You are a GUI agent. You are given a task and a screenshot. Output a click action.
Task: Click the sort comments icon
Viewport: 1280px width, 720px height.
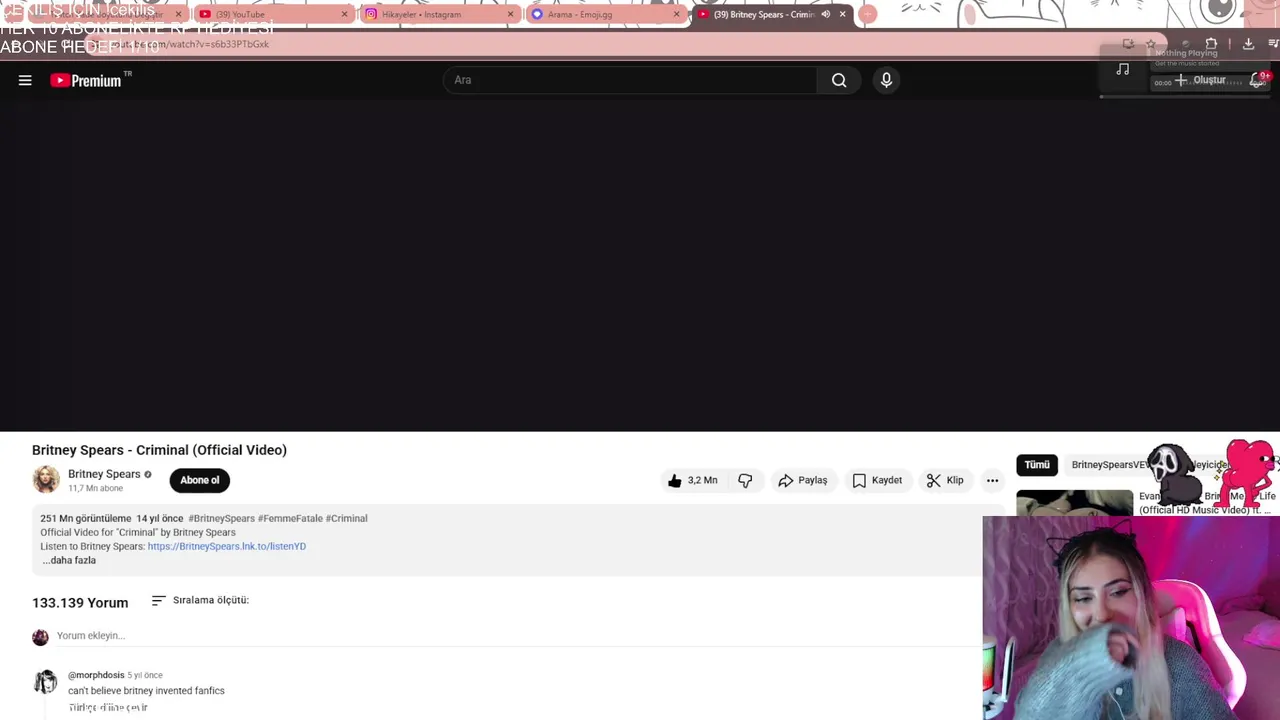point(158,600)
